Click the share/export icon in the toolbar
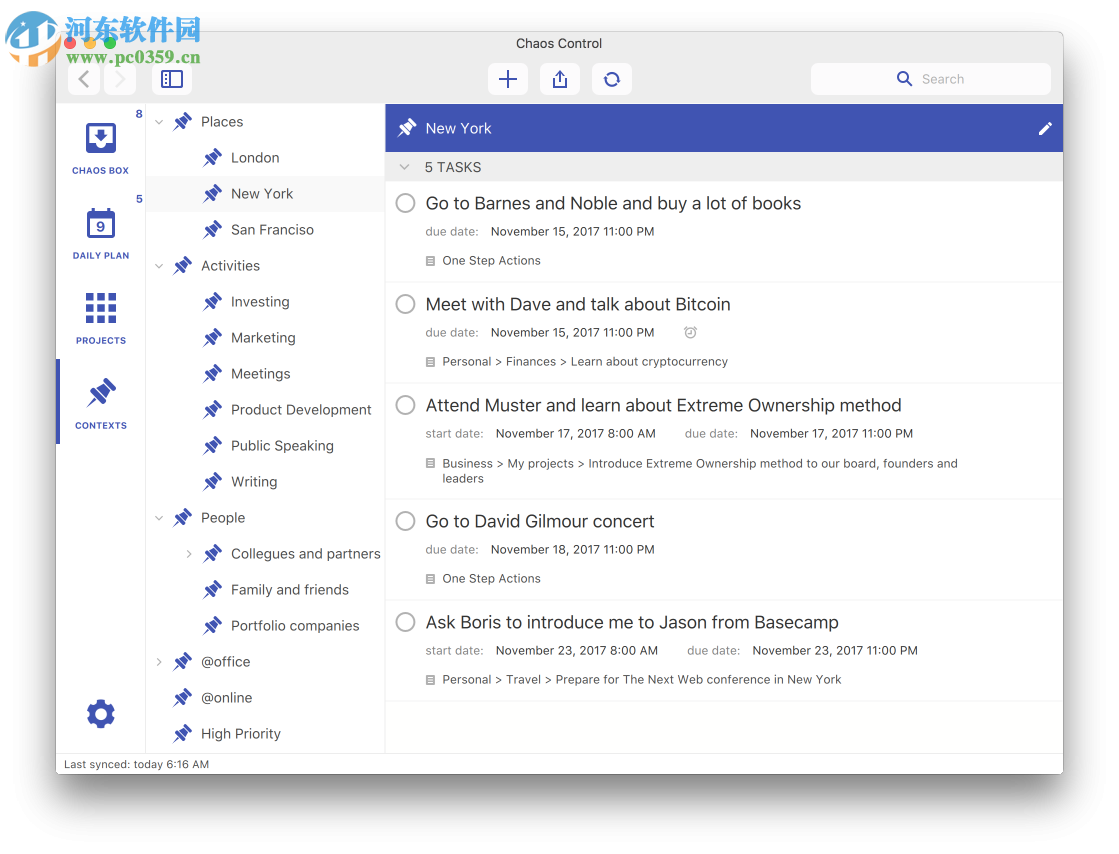 coord(559,79)
